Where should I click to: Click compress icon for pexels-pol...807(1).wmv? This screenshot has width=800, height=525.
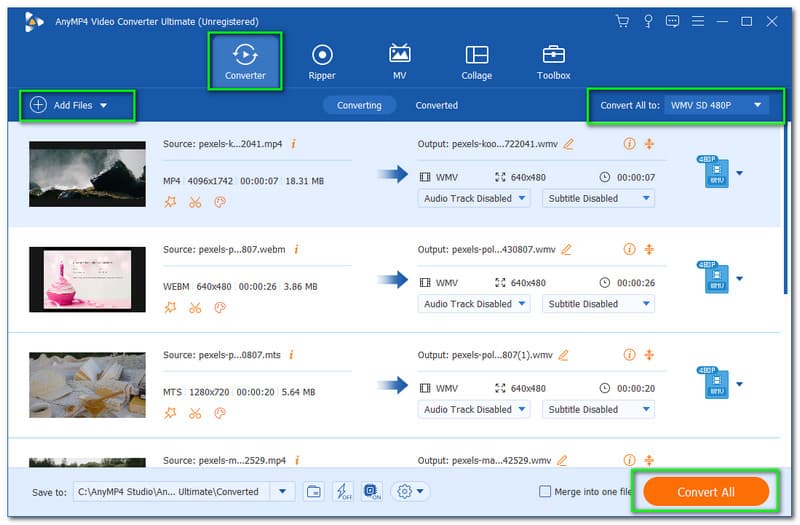coord(649,355)
